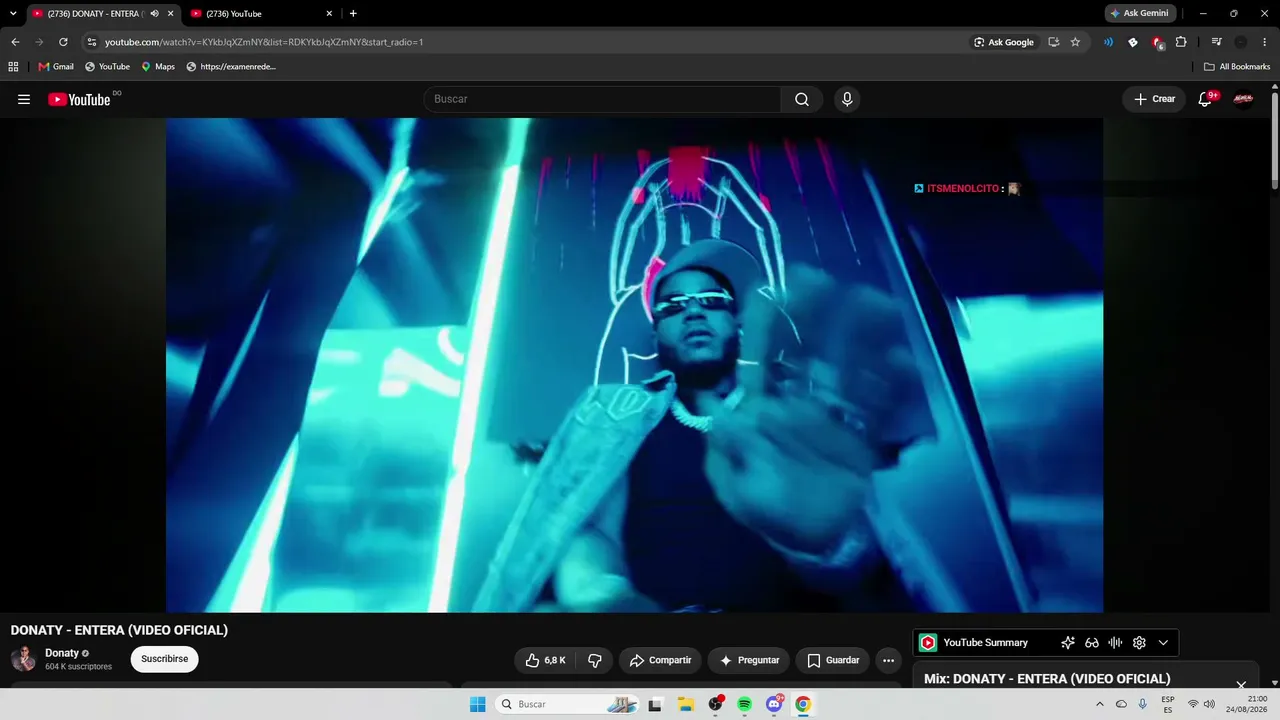The width and height of the screenshot is (1280, 720).
Task: Bookmark this page with the star
Action: [x=1075, y=42]
